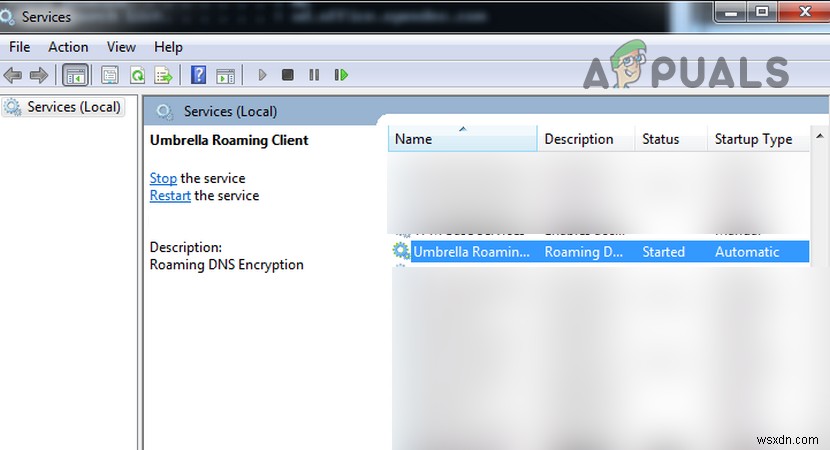830x450 pixels.
Task: Toggle the Show/Hide Console Tree icon
Action: [x=75, y=75]
